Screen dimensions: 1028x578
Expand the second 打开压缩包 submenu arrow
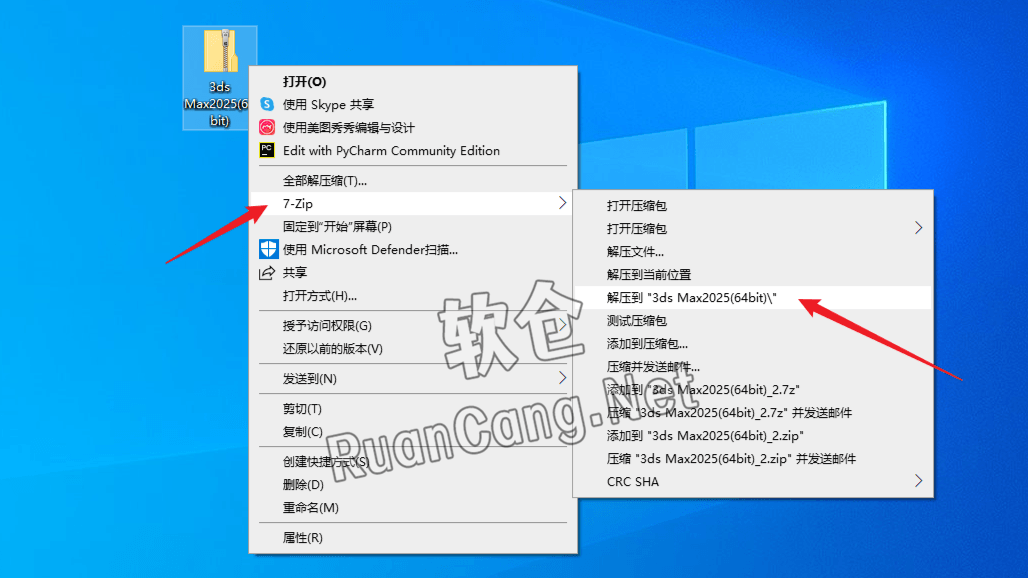(x=918, y=228)
